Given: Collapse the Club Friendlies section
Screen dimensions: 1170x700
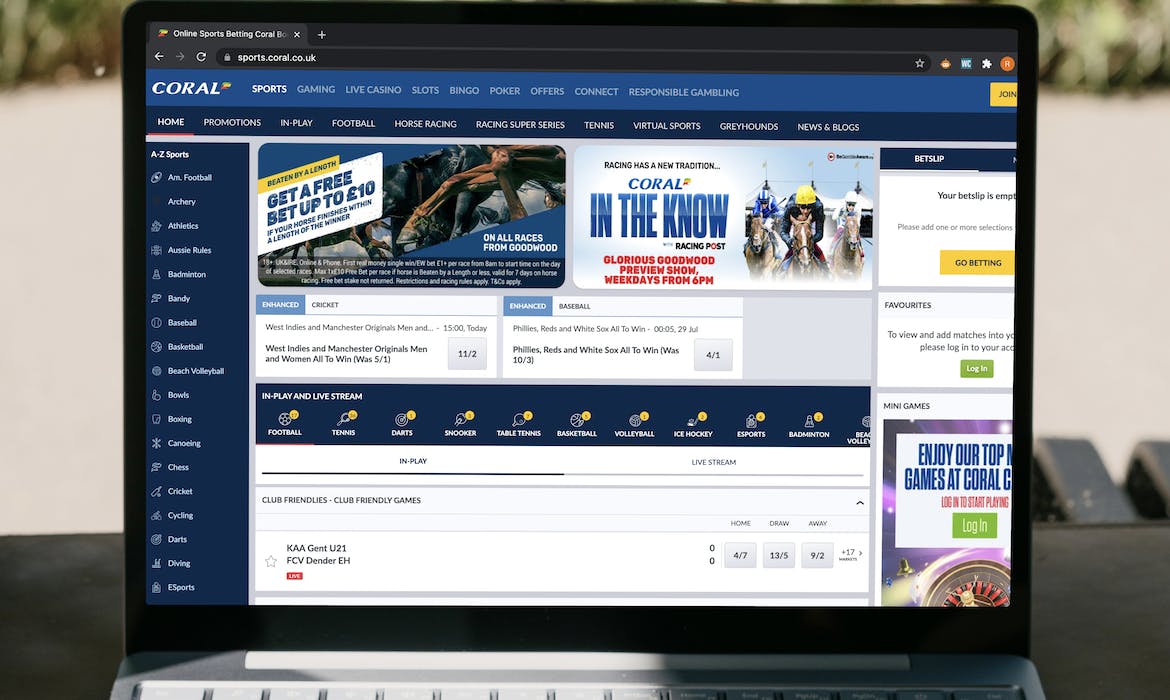Looking at the screenshot, I should pos(860,503).
